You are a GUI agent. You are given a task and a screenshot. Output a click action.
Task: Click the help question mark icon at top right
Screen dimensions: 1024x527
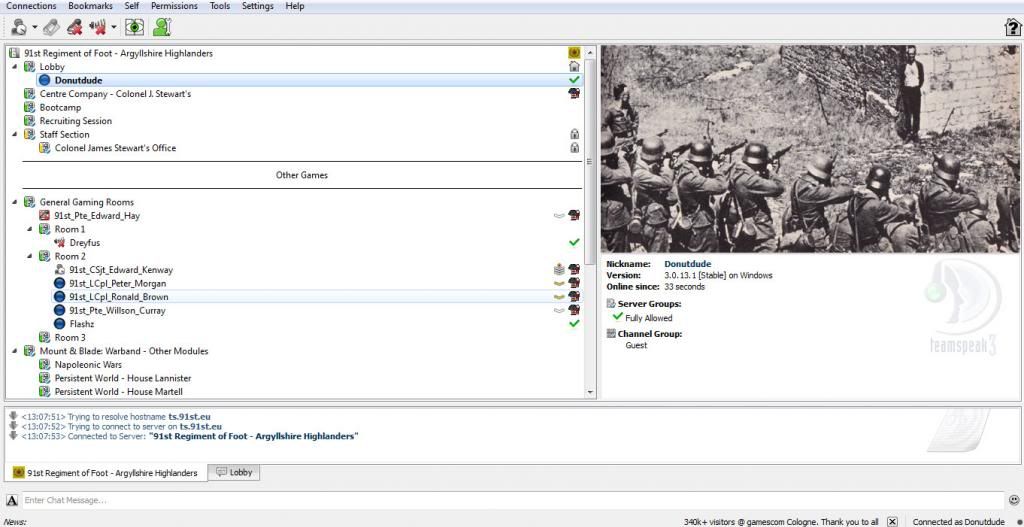pyautogui.click(x=1012, y=28)
